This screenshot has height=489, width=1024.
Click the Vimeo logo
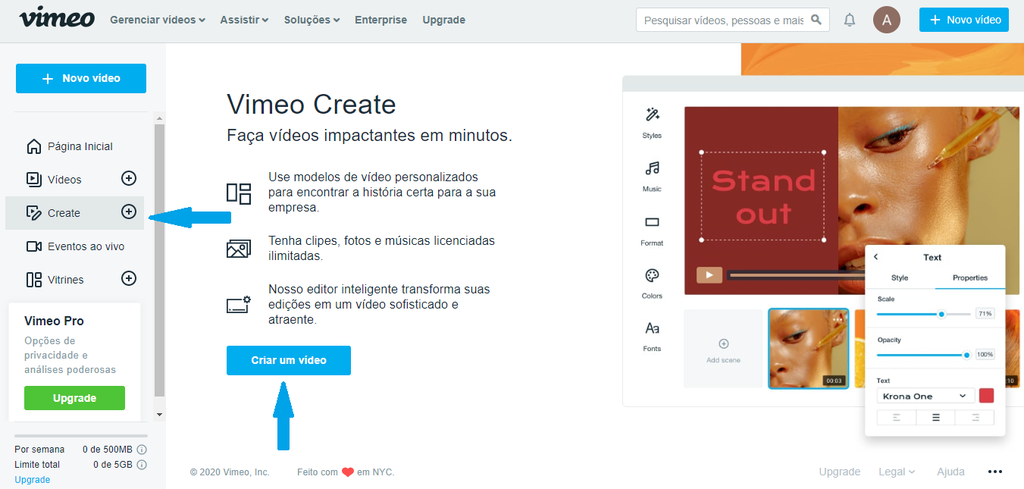(57, 19)
